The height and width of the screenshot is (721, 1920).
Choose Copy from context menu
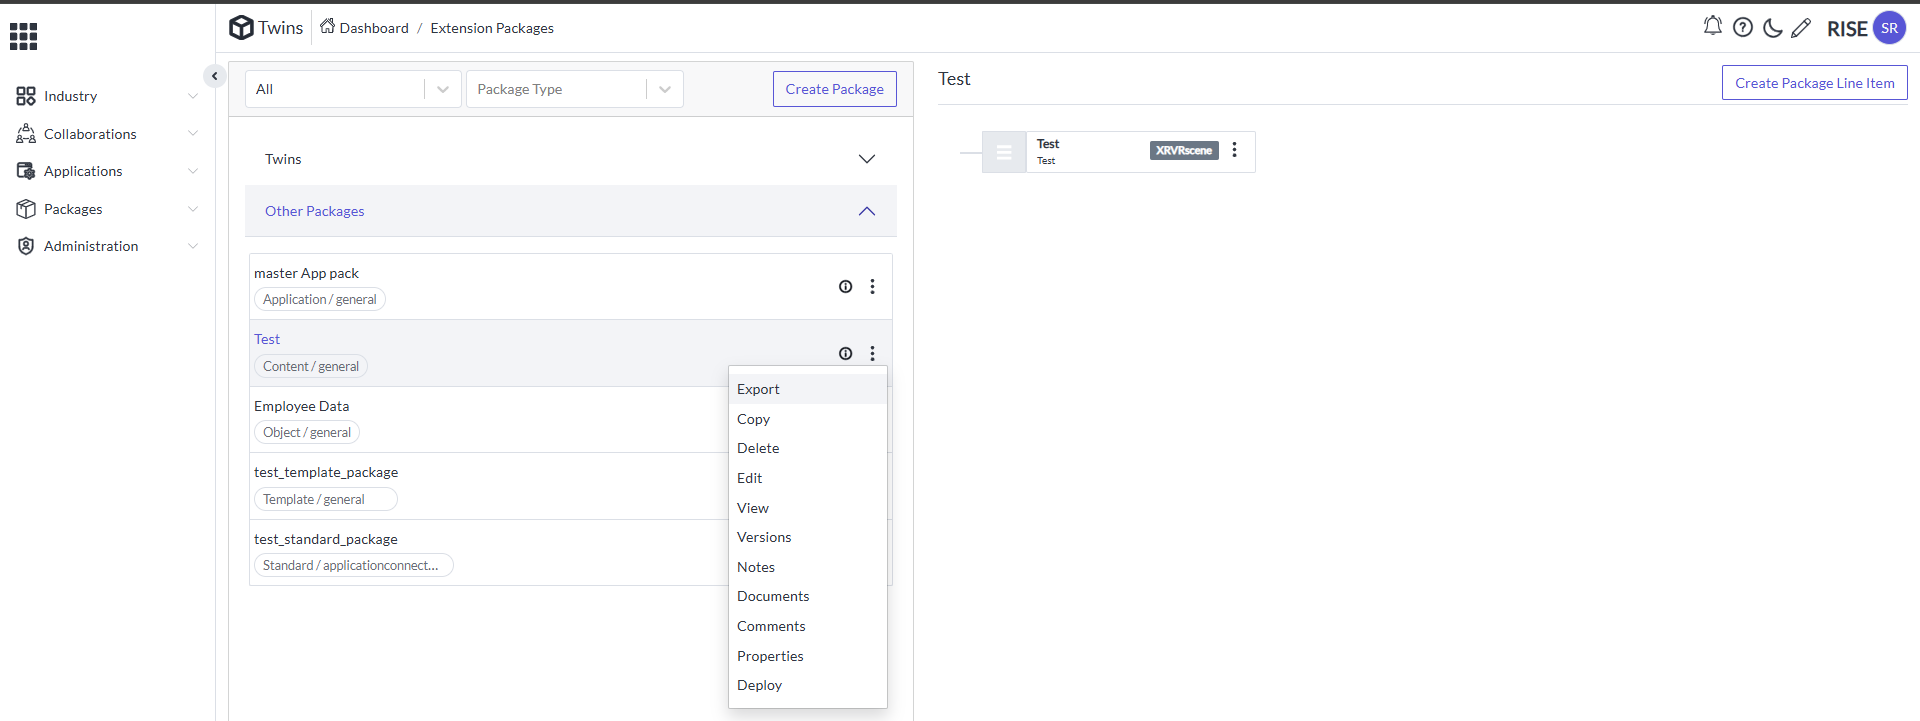coord(808,419)
